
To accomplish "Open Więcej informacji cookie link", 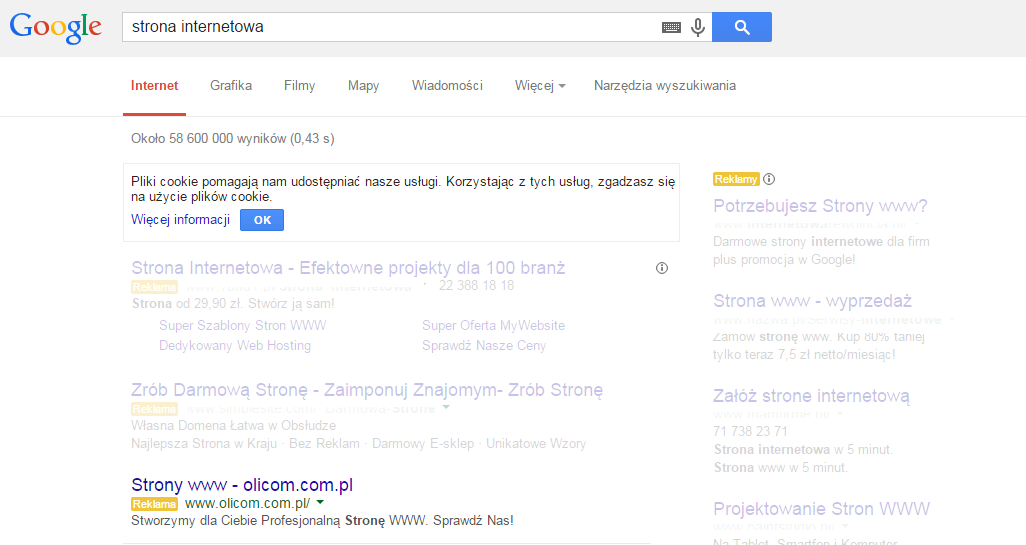I will [180, 220].
